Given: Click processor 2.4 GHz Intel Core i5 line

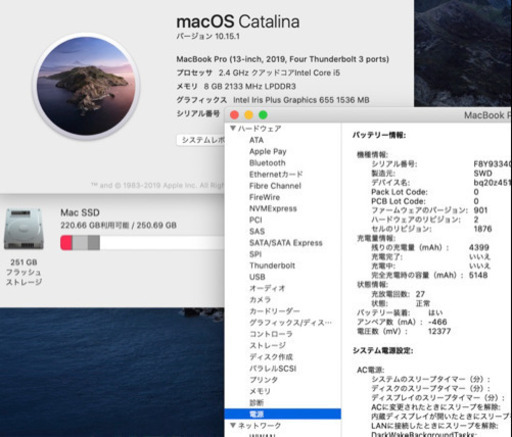Looking at the screenshot, I should [x=258, y=73].
